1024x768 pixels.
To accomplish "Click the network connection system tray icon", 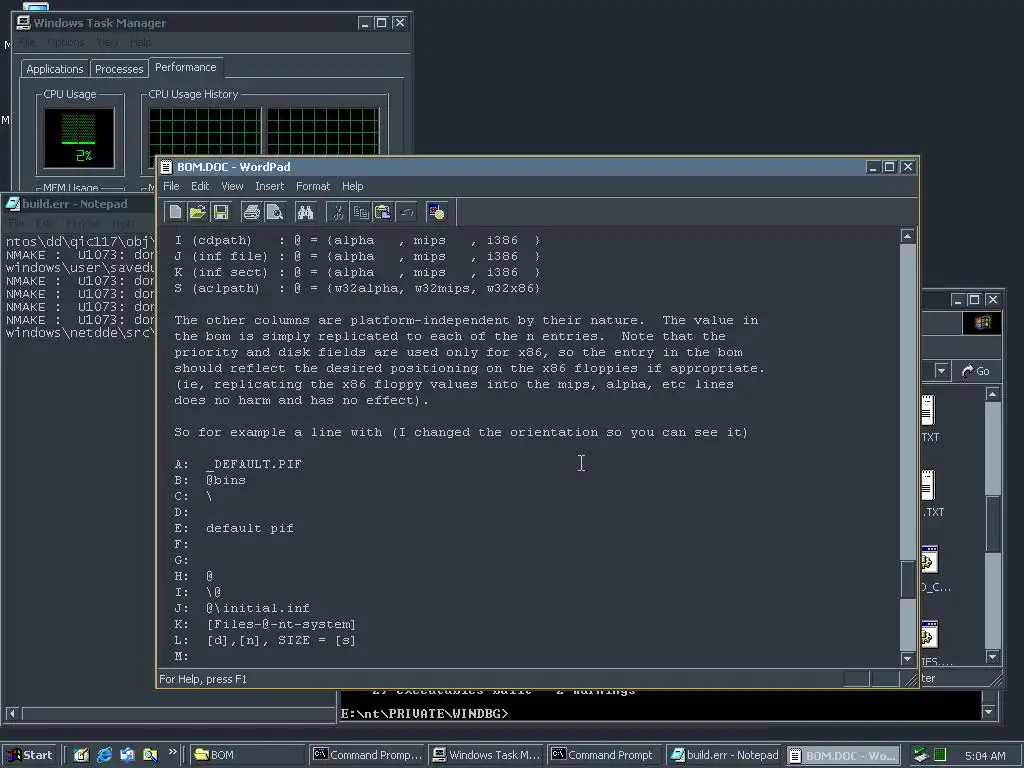I will [x=921, y=755].
